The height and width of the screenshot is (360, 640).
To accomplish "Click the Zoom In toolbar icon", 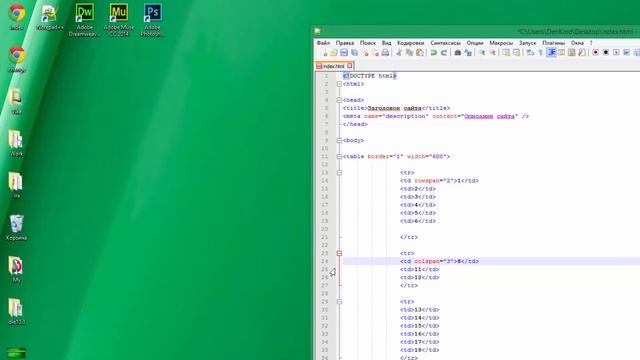I will pyautogui.click(x=482, y=53).
